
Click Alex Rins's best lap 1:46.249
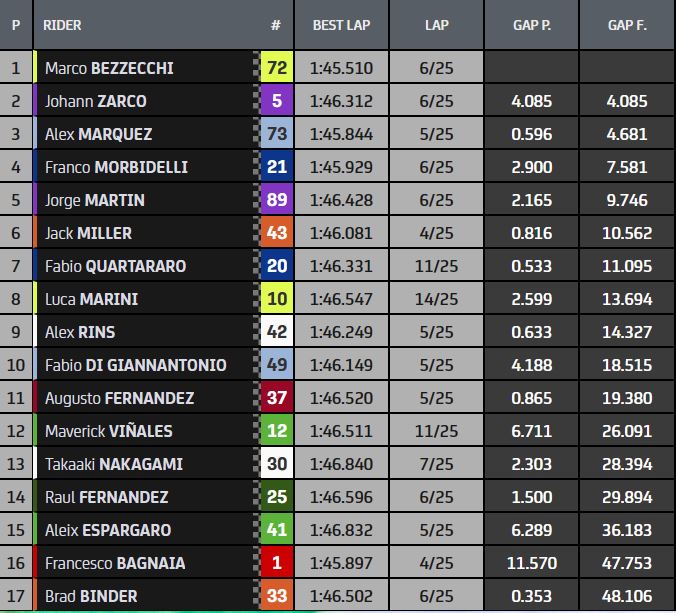(x=341, y=332)
